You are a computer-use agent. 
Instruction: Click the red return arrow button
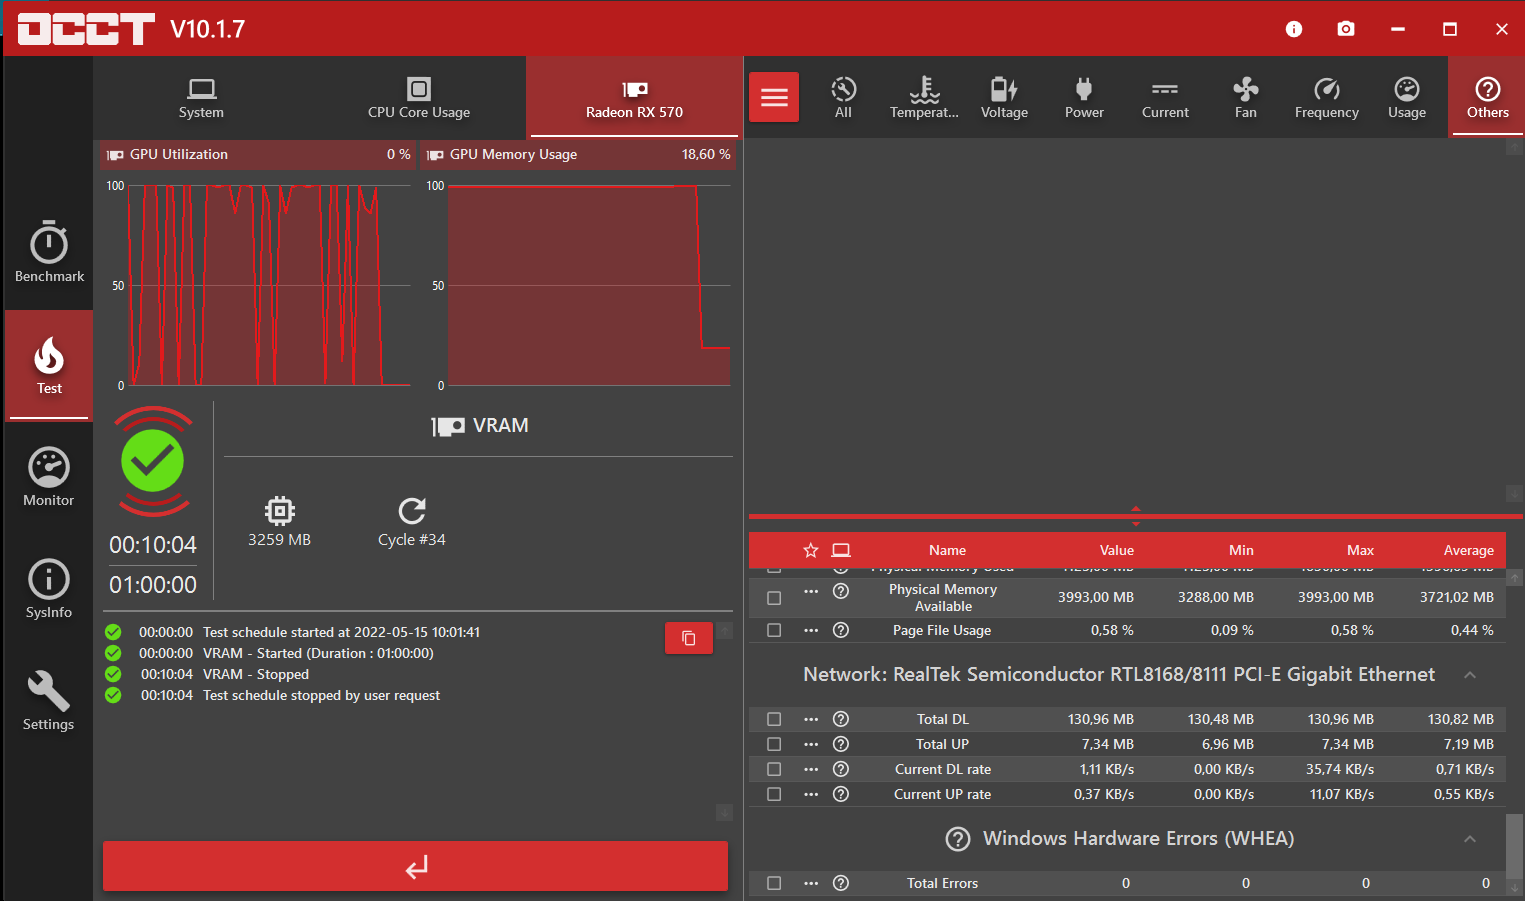pos(415,866)
